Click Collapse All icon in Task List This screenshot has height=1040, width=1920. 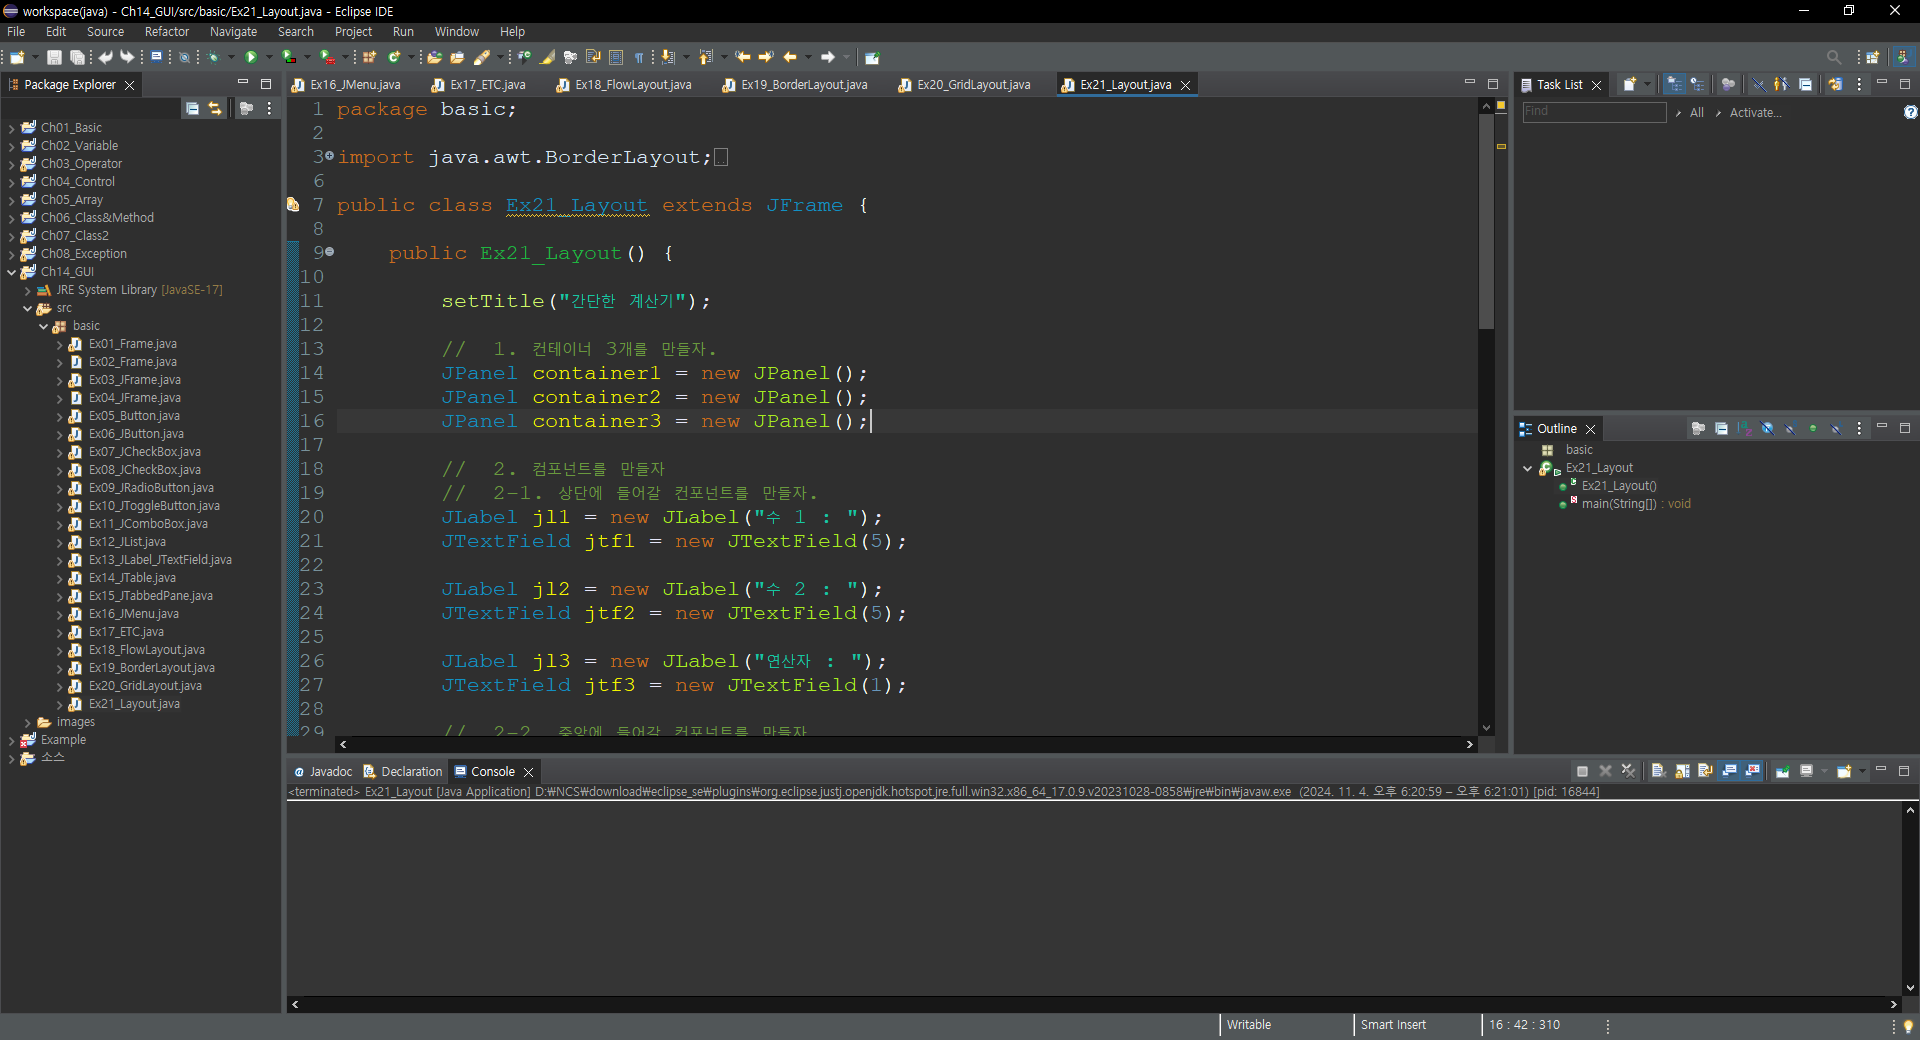[x=1805, y=85]
